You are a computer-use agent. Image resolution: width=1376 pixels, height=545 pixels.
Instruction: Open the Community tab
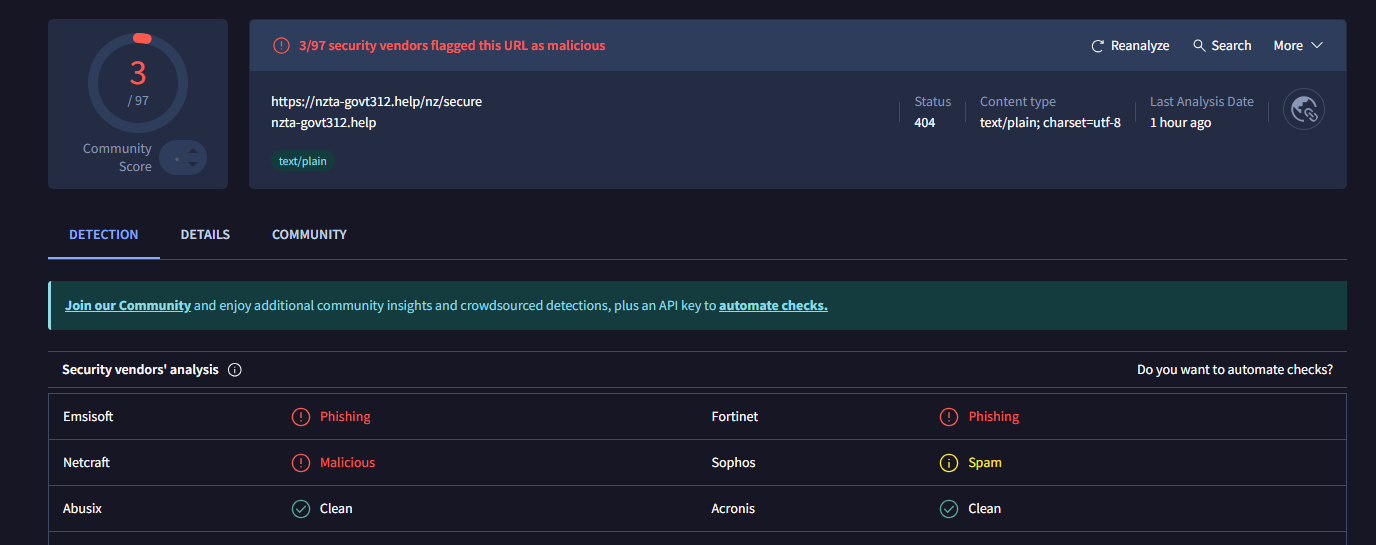coord(309,235)
